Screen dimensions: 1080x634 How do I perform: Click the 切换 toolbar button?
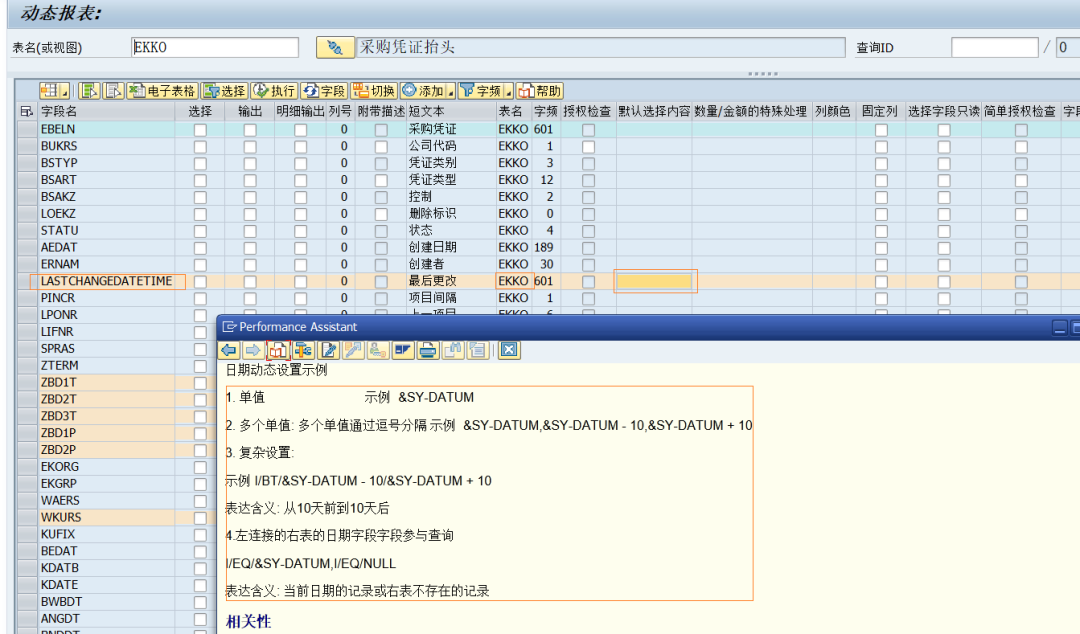tap(373, 91)
